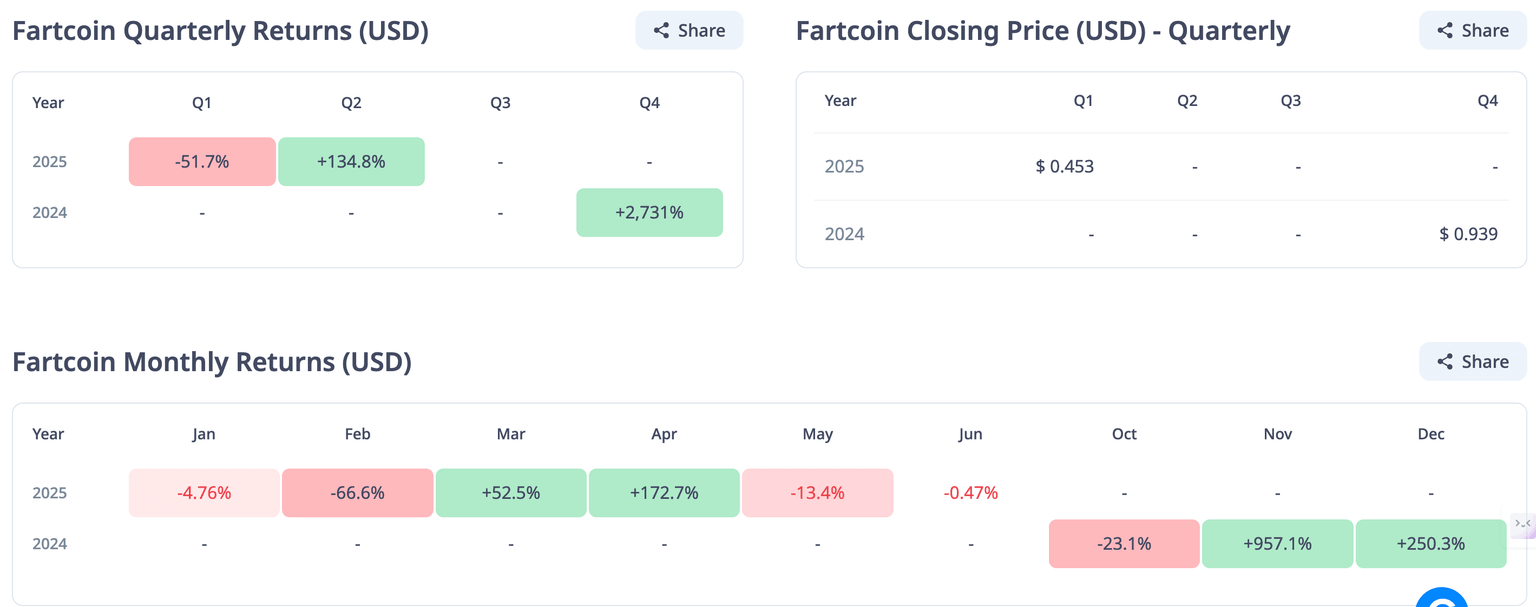Select the 2025 Q1 -51.7% return cell
The height and width of the screenshot is (607, 1536).
click(x=202, y=161)
